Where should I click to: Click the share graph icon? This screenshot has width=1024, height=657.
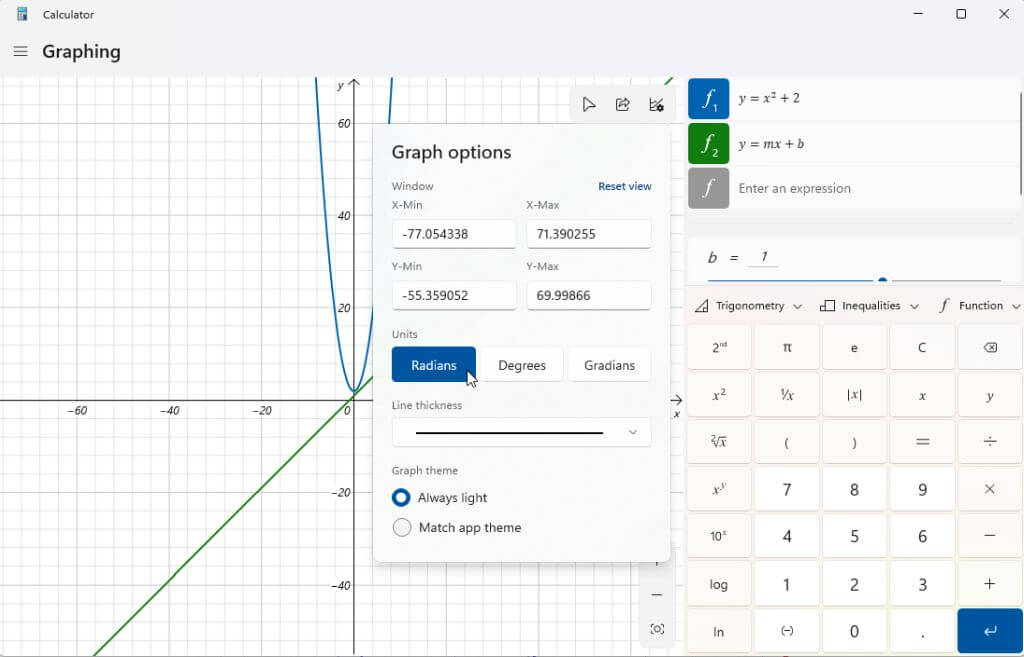pyautogui.click(x=622, y=104)
